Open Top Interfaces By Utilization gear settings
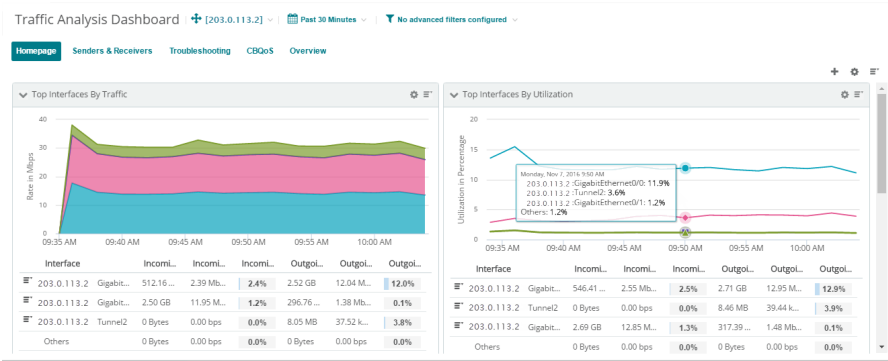 tap(844, 95)
